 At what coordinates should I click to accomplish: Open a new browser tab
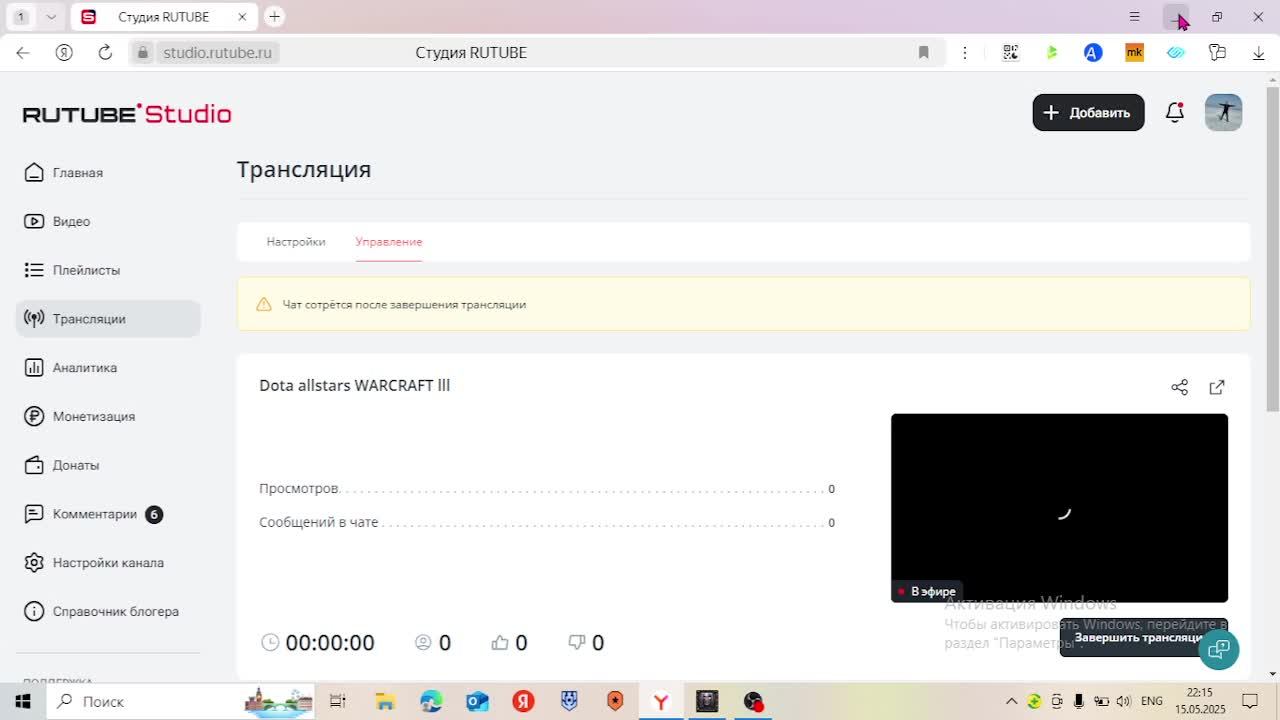pyautogui.click(x=274, y=17)
